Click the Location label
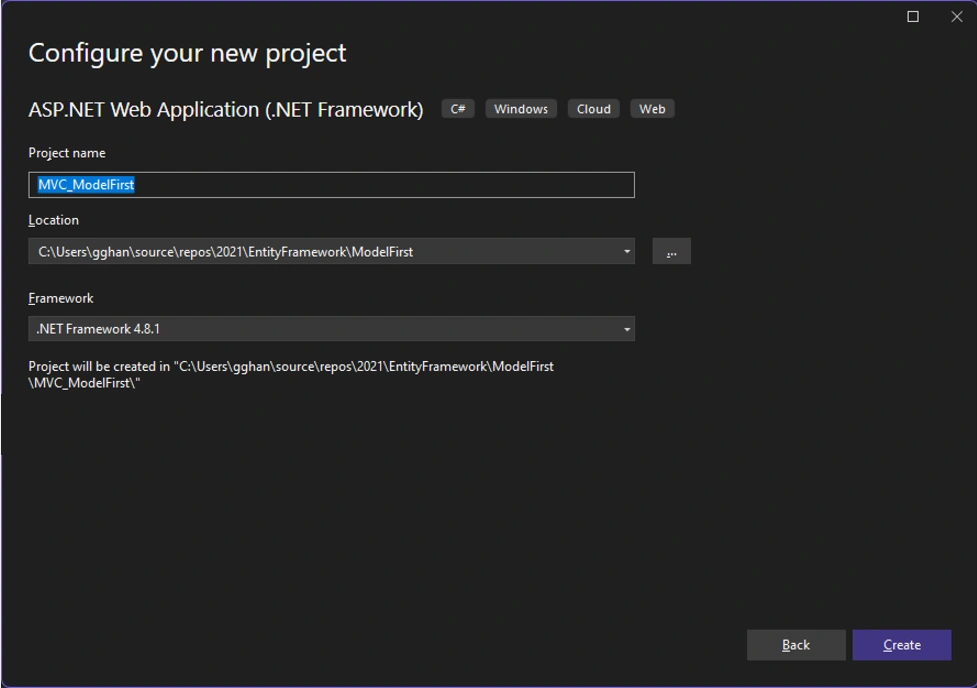This screenshot has width=977, height=688. point(54,220)
